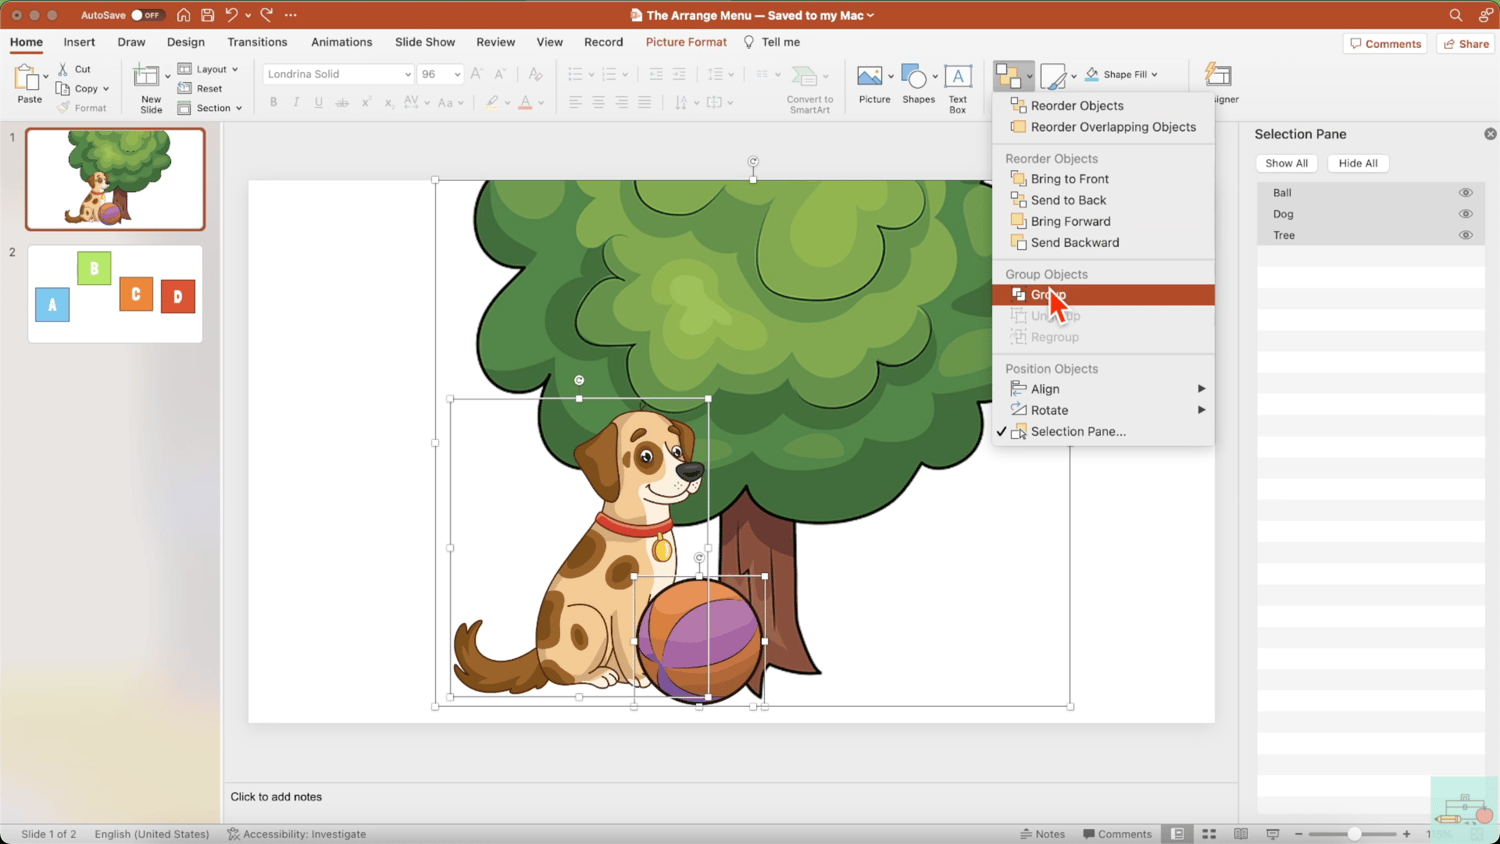1500x844 pixels.
Task: Expand the Rotate submenu arrow
Action: pos(1201,410)
